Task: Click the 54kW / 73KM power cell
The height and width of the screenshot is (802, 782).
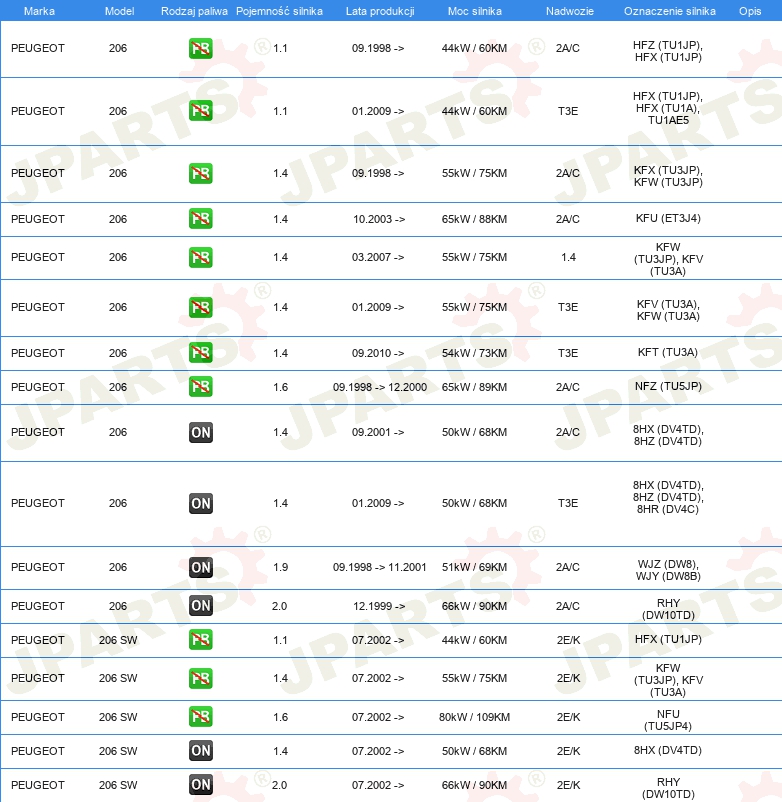Action: coord(475,353)
